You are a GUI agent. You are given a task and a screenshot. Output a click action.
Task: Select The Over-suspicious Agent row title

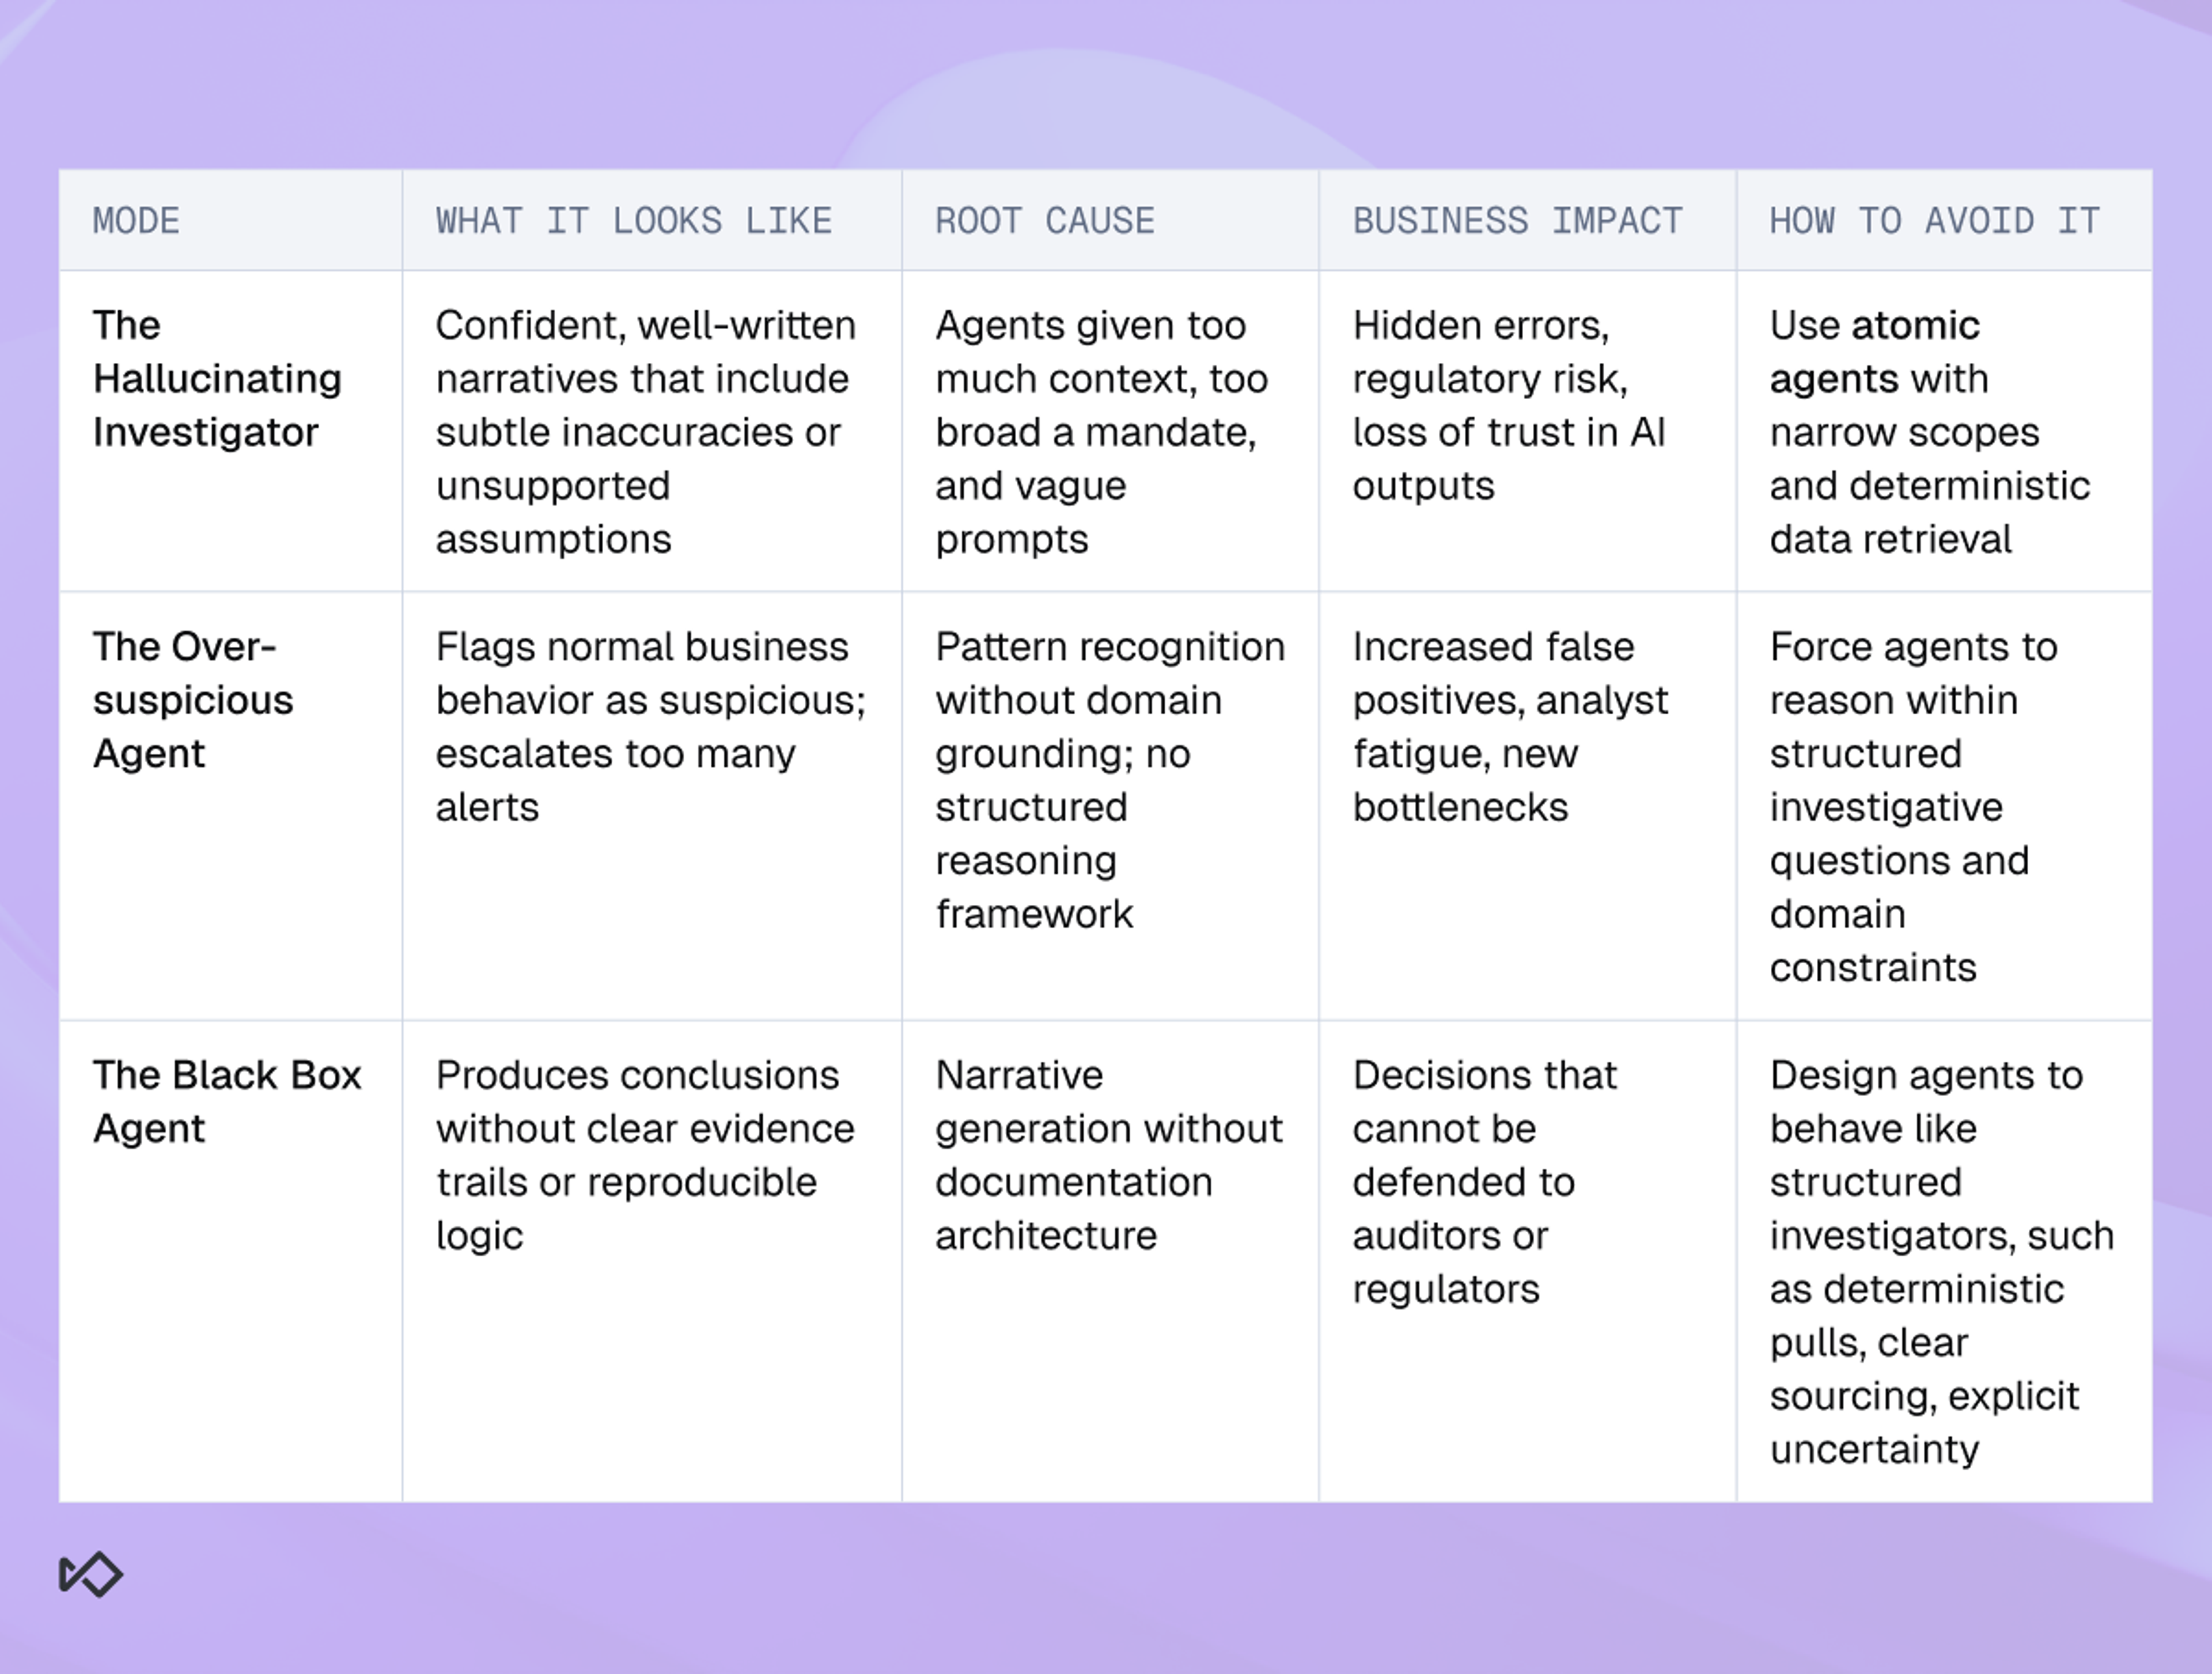(193, 700)
